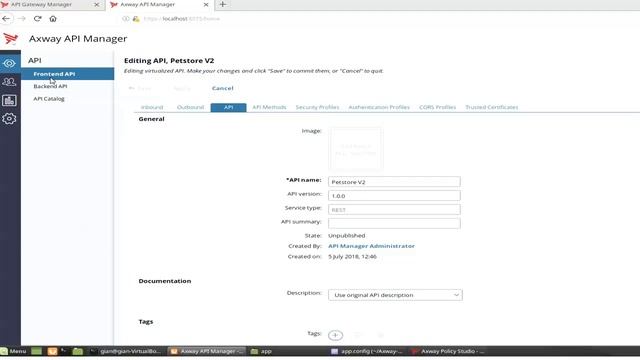Open the Clients users icon in sidebar
Image resolution: width=640 pixels, height=360 pixels.
tap(9, 82)
